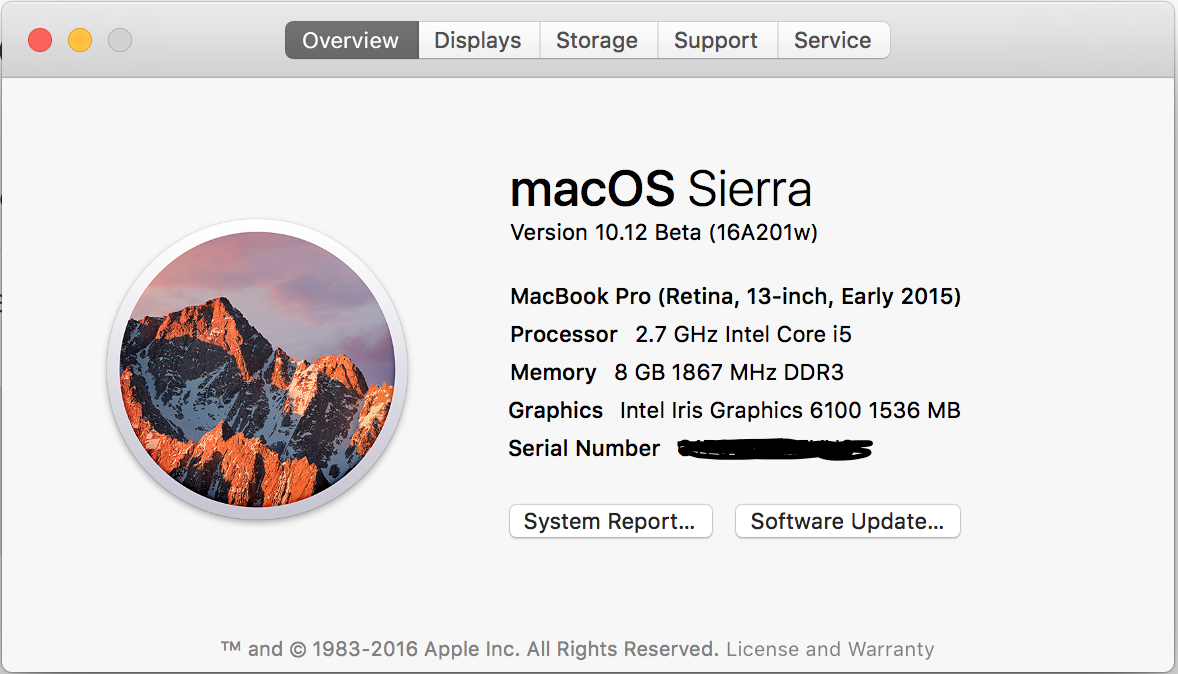Click the macOS Sierra title text

pyautogui.click(x=661, y=188)
